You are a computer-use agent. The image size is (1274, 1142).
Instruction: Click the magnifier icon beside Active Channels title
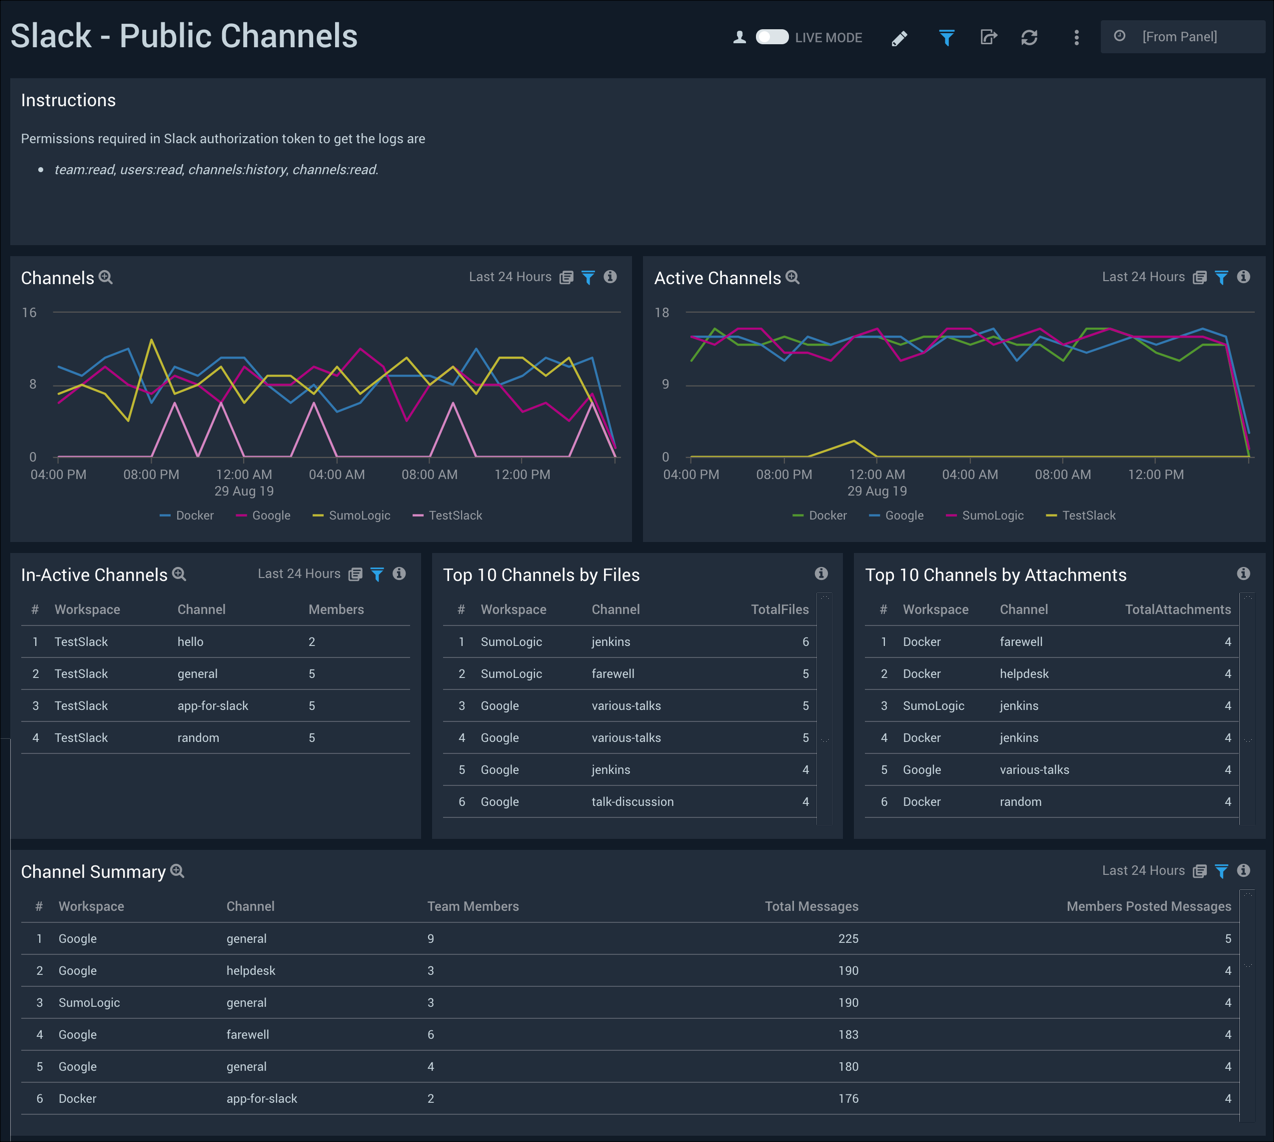pyautogui.click(x=792, y=277)
